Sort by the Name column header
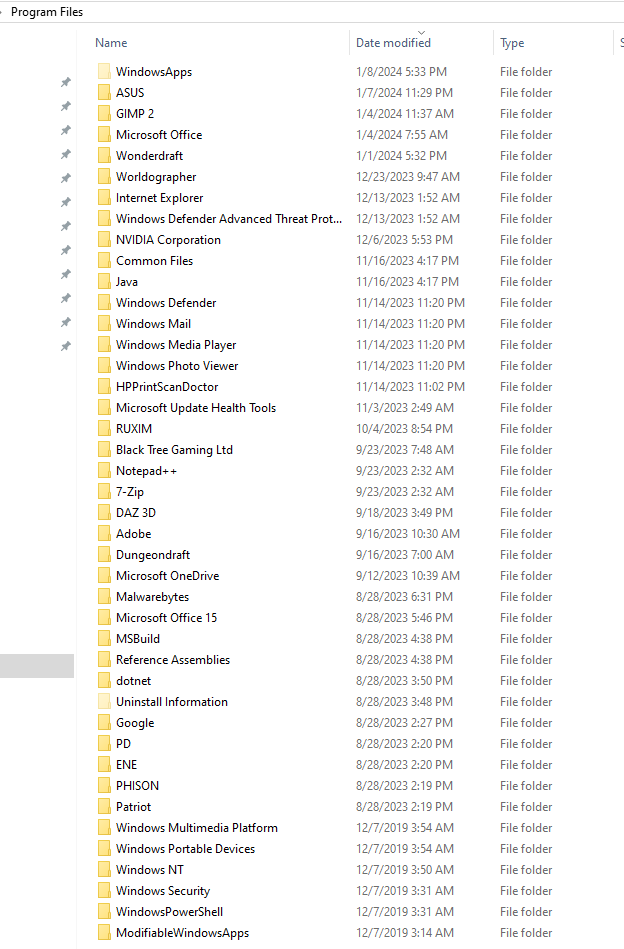624x949 pixels. click(111, 43)
